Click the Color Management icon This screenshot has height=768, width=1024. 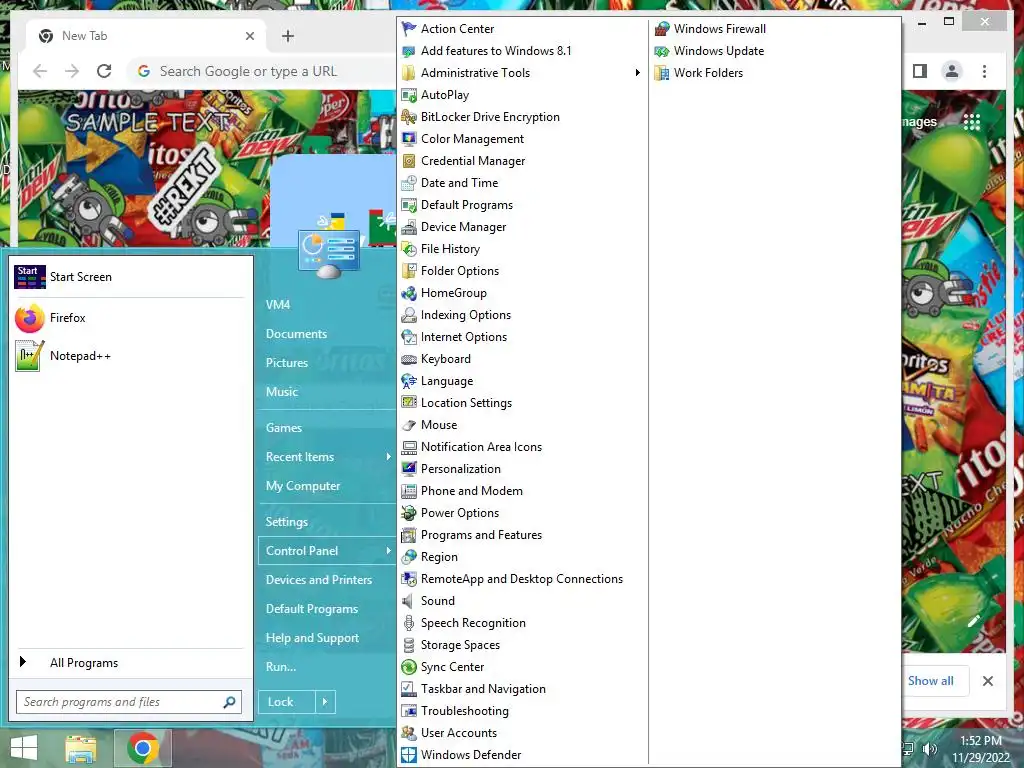coord(409,139)
